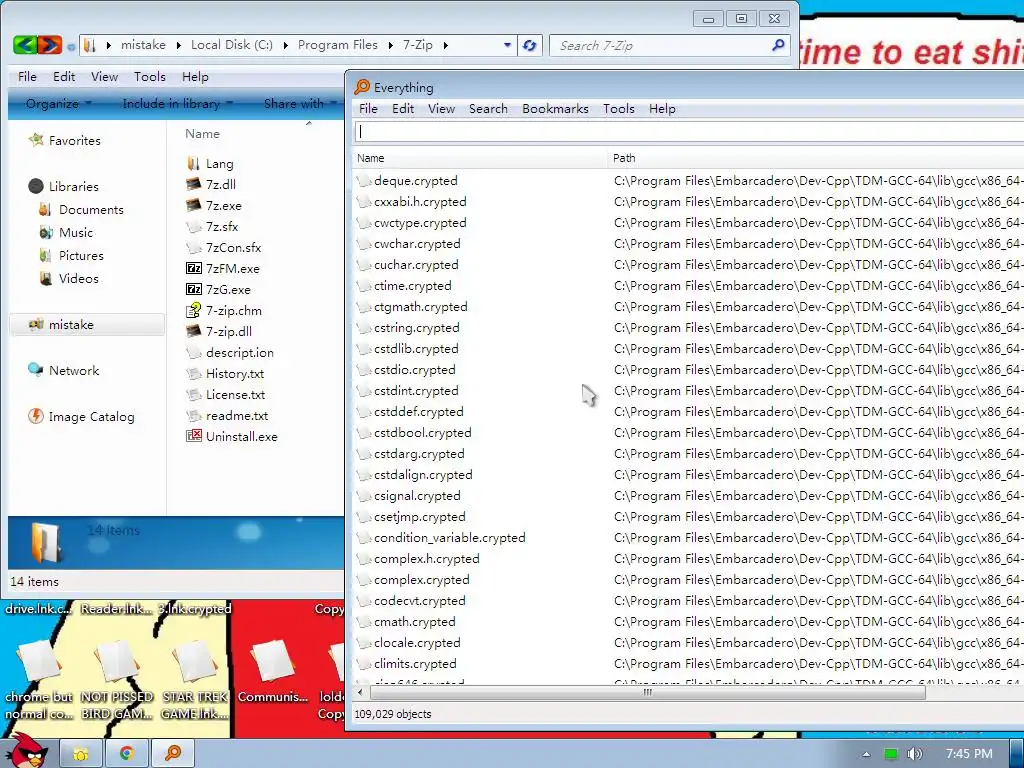The image size is (1024, 768).
Task: Show hidden tray icons arrow
Action: (x=866, y=754)
